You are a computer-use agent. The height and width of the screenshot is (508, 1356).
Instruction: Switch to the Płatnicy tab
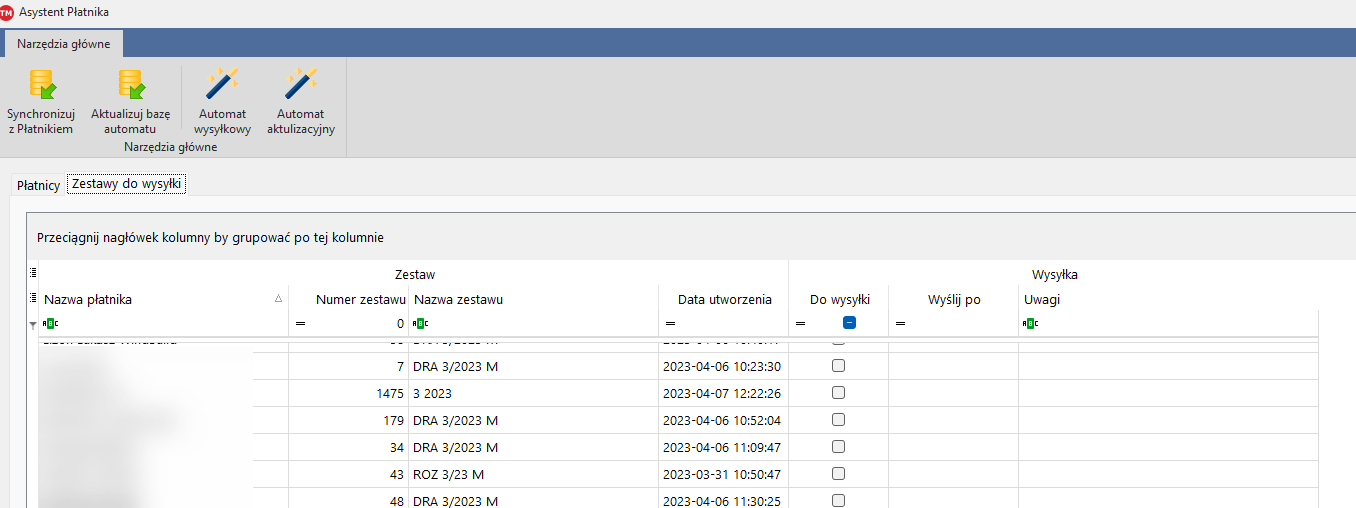tap(39, 185)
